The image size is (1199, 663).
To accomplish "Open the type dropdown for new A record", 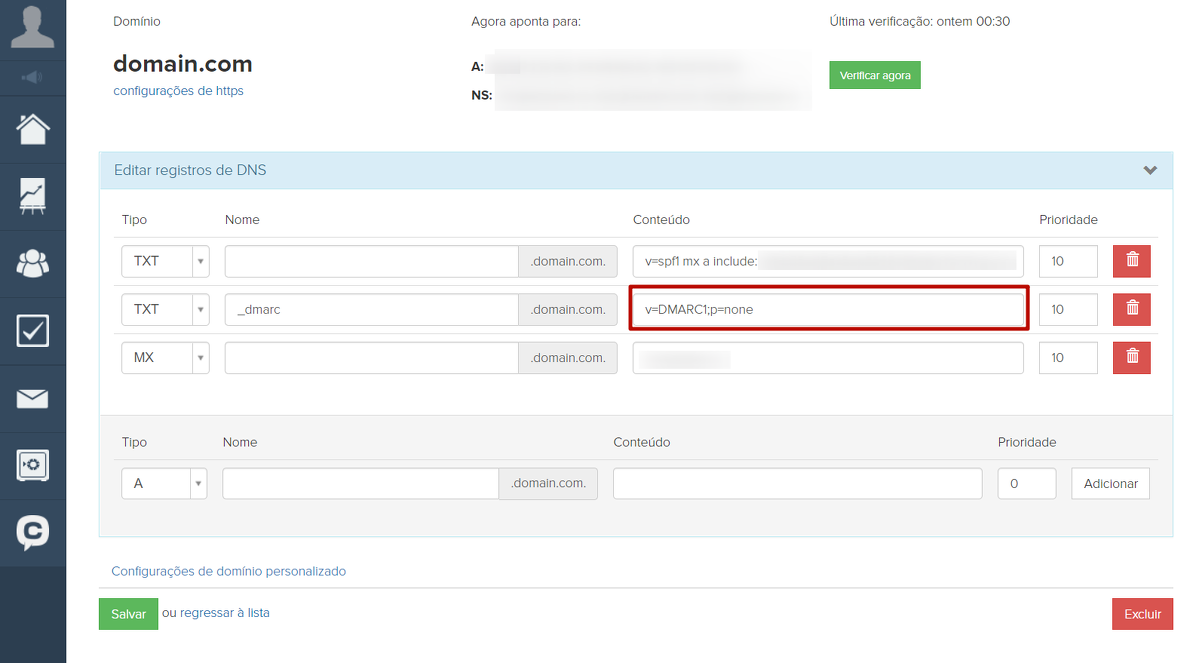I will coord(165,483).
